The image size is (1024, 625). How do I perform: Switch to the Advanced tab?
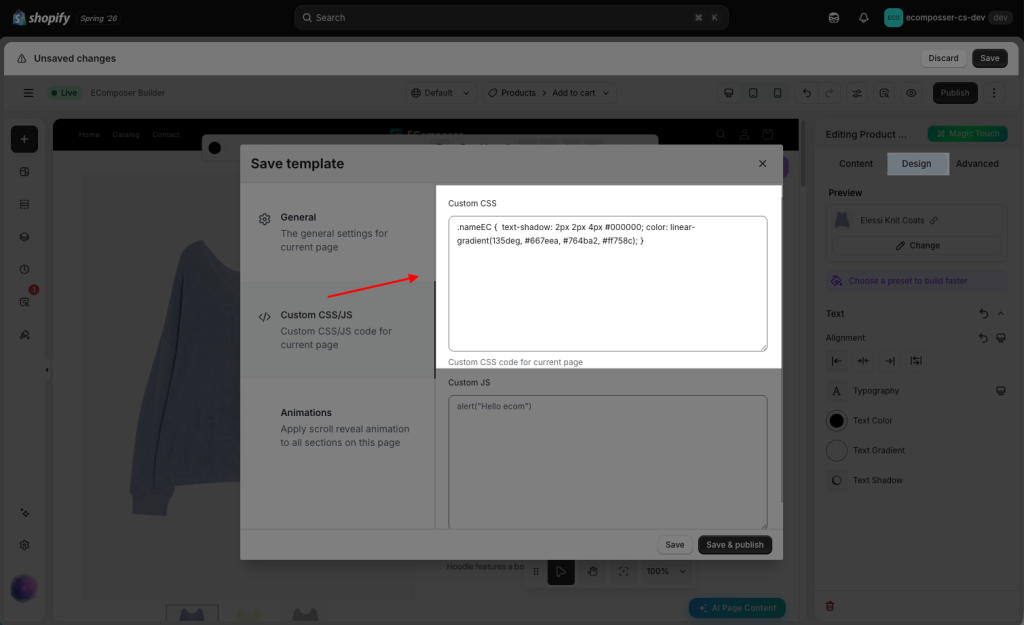click(x=977, y=164)
